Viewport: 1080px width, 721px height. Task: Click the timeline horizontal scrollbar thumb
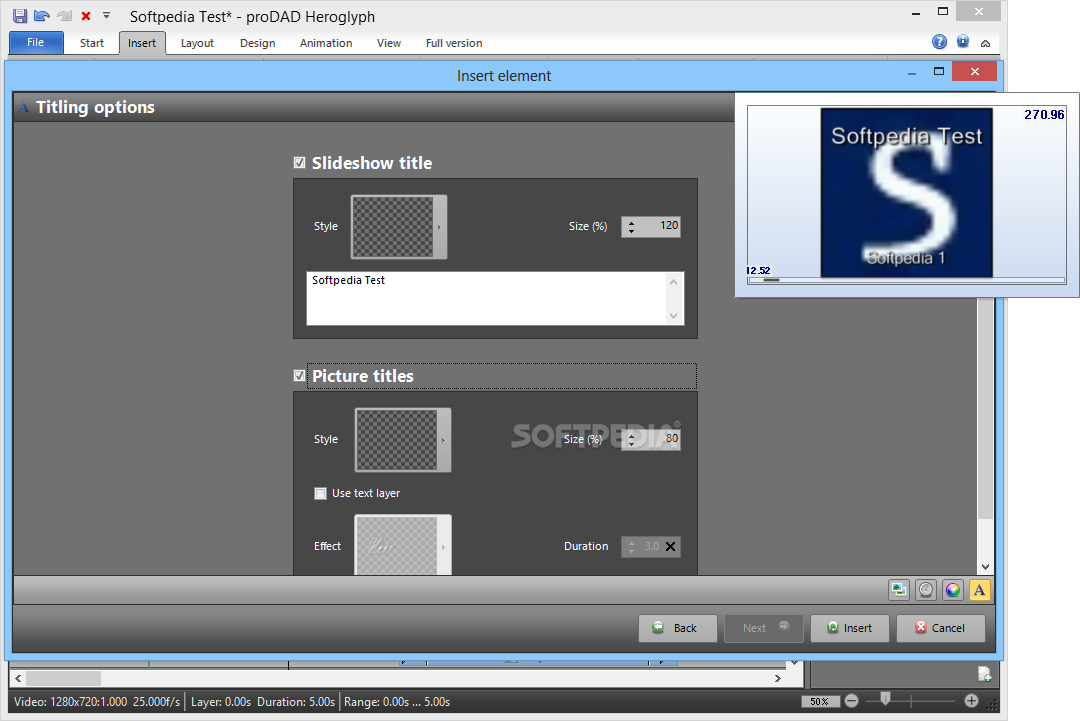[x=63, y=678]
